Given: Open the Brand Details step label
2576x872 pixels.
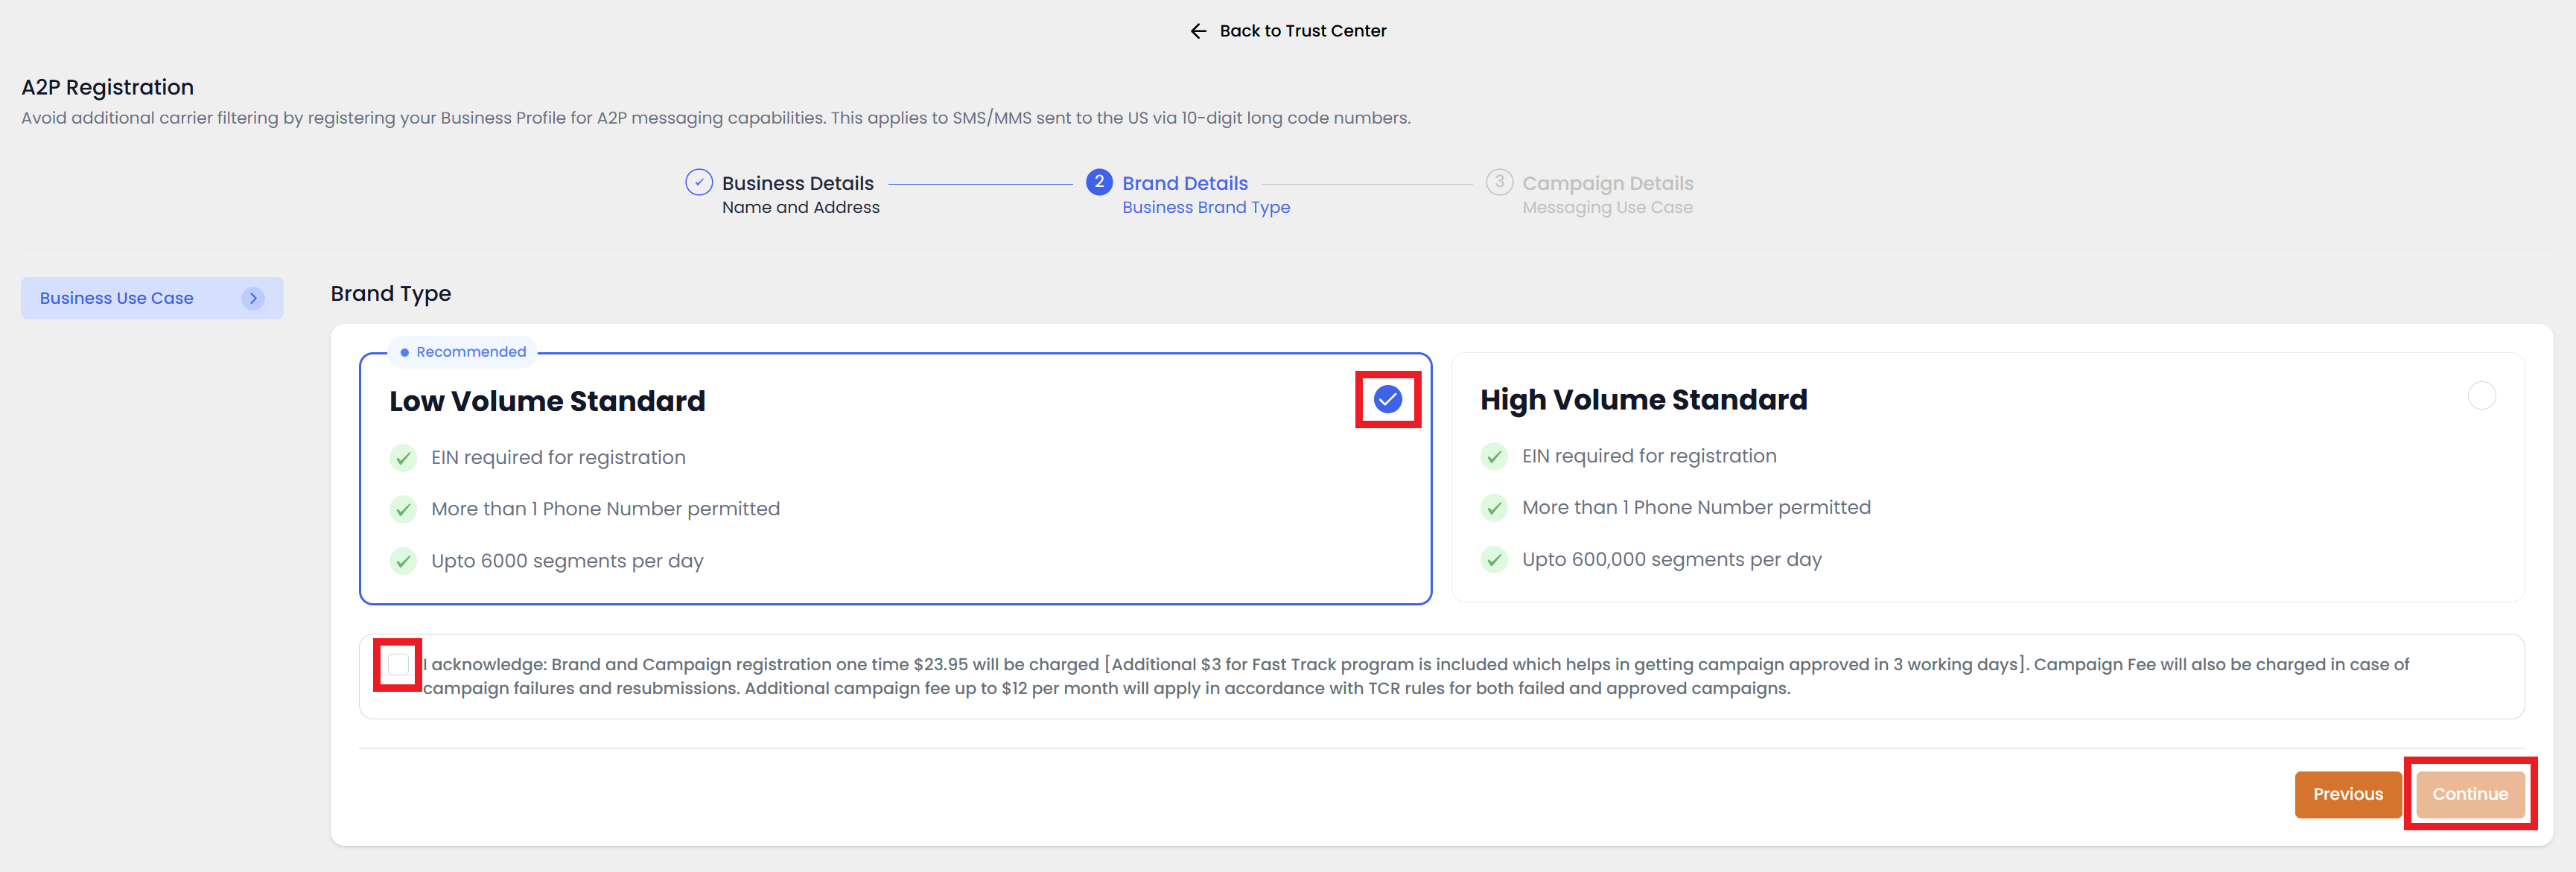Looking at the screenshot, I should coord(1184,183).
